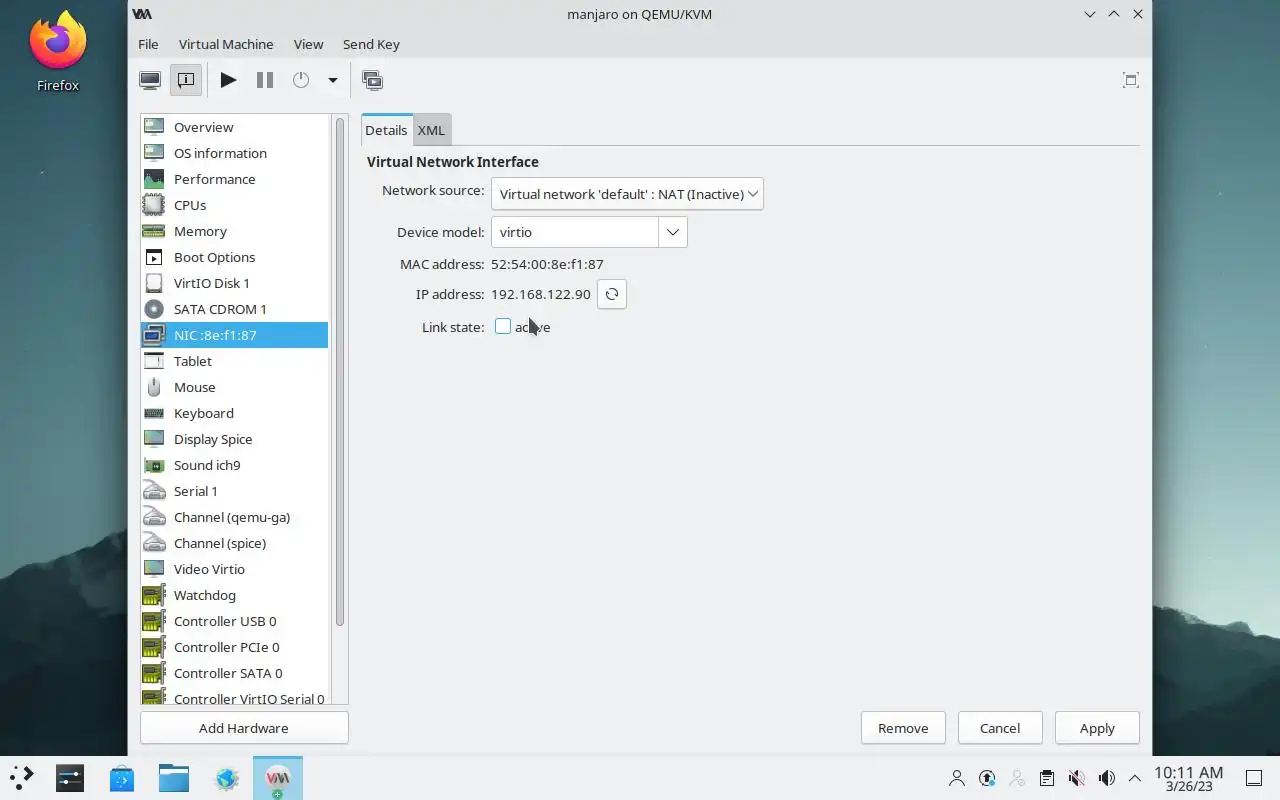Expand the Device model dropdown arrow

coord(673,232)
